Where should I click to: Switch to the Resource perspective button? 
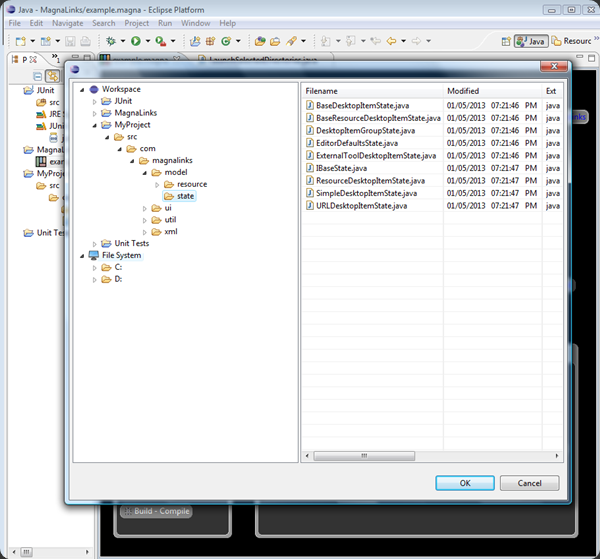click(572, 41)
